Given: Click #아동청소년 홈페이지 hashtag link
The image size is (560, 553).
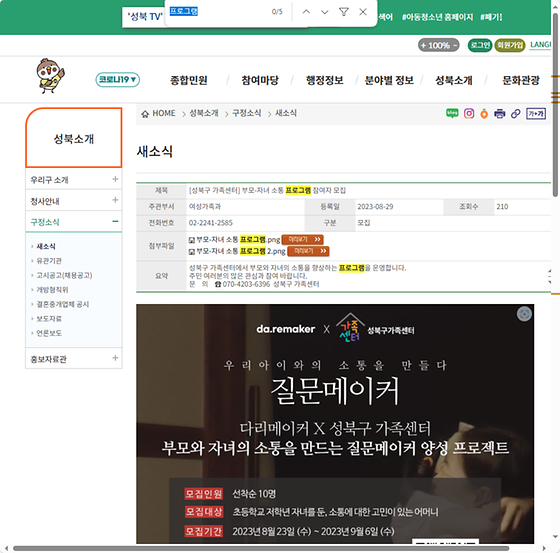Looking at the screenshot, I should click(438, 17).
